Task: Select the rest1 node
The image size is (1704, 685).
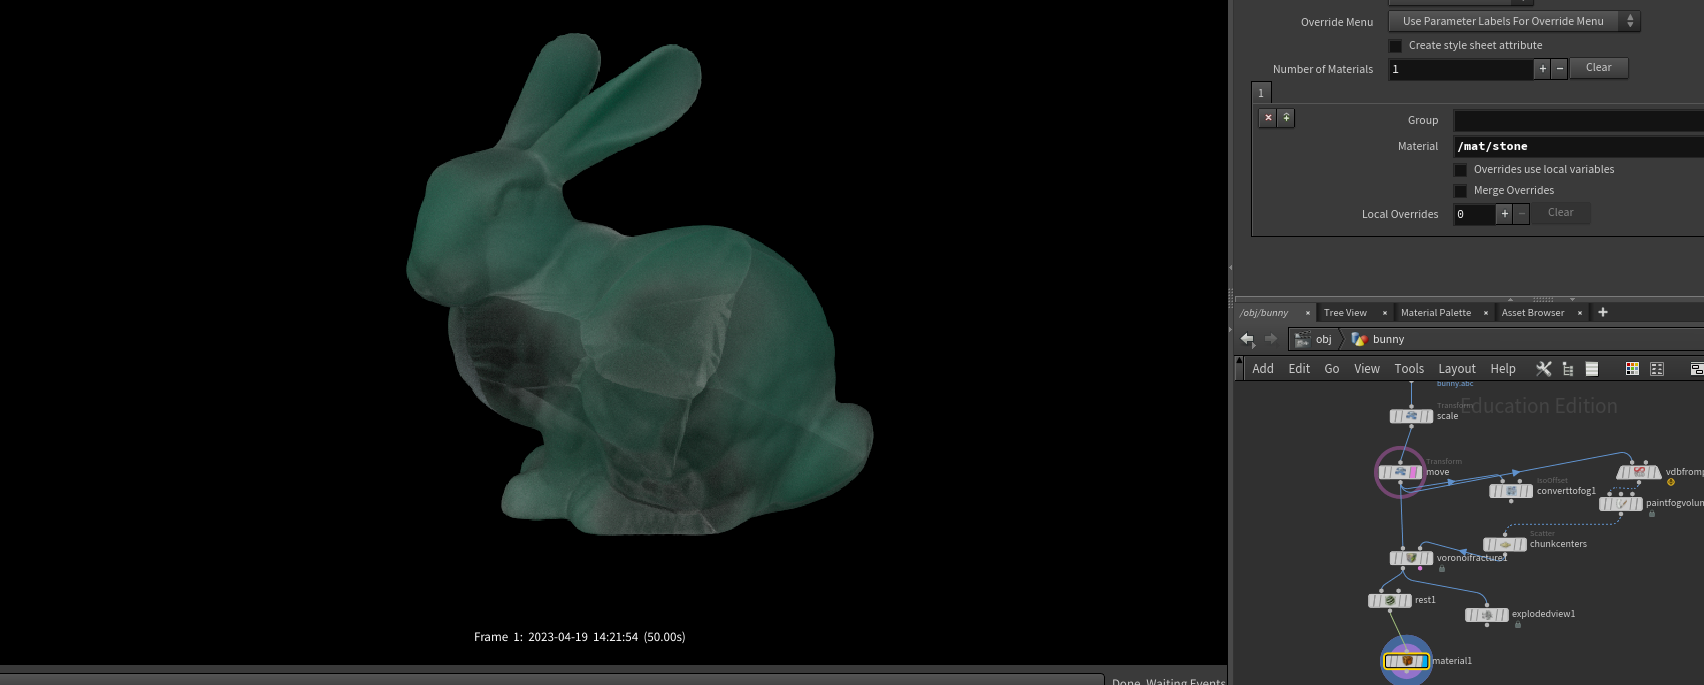Action: coord(1390,601)
